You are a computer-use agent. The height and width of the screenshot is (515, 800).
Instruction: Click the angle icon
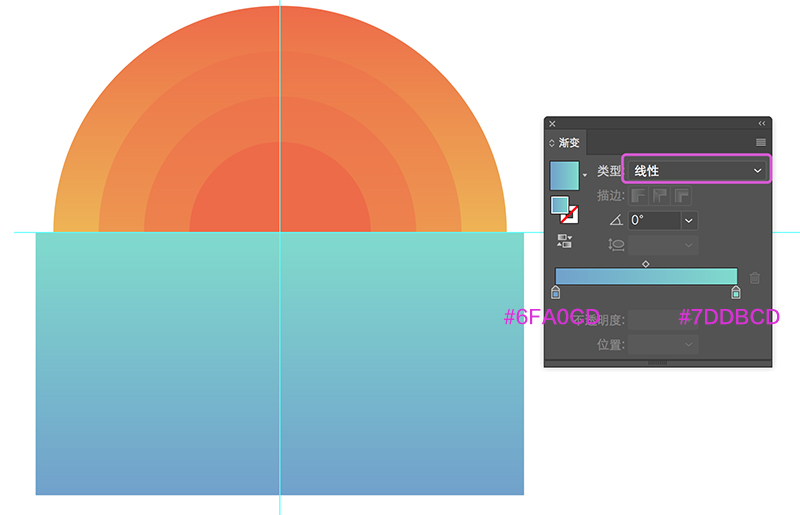pyautogui.click(x=616, y=220)
